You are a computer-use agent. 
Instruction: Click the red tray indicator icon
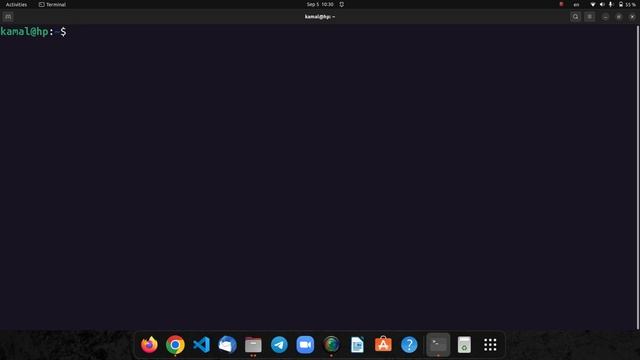tap(562, 4)
